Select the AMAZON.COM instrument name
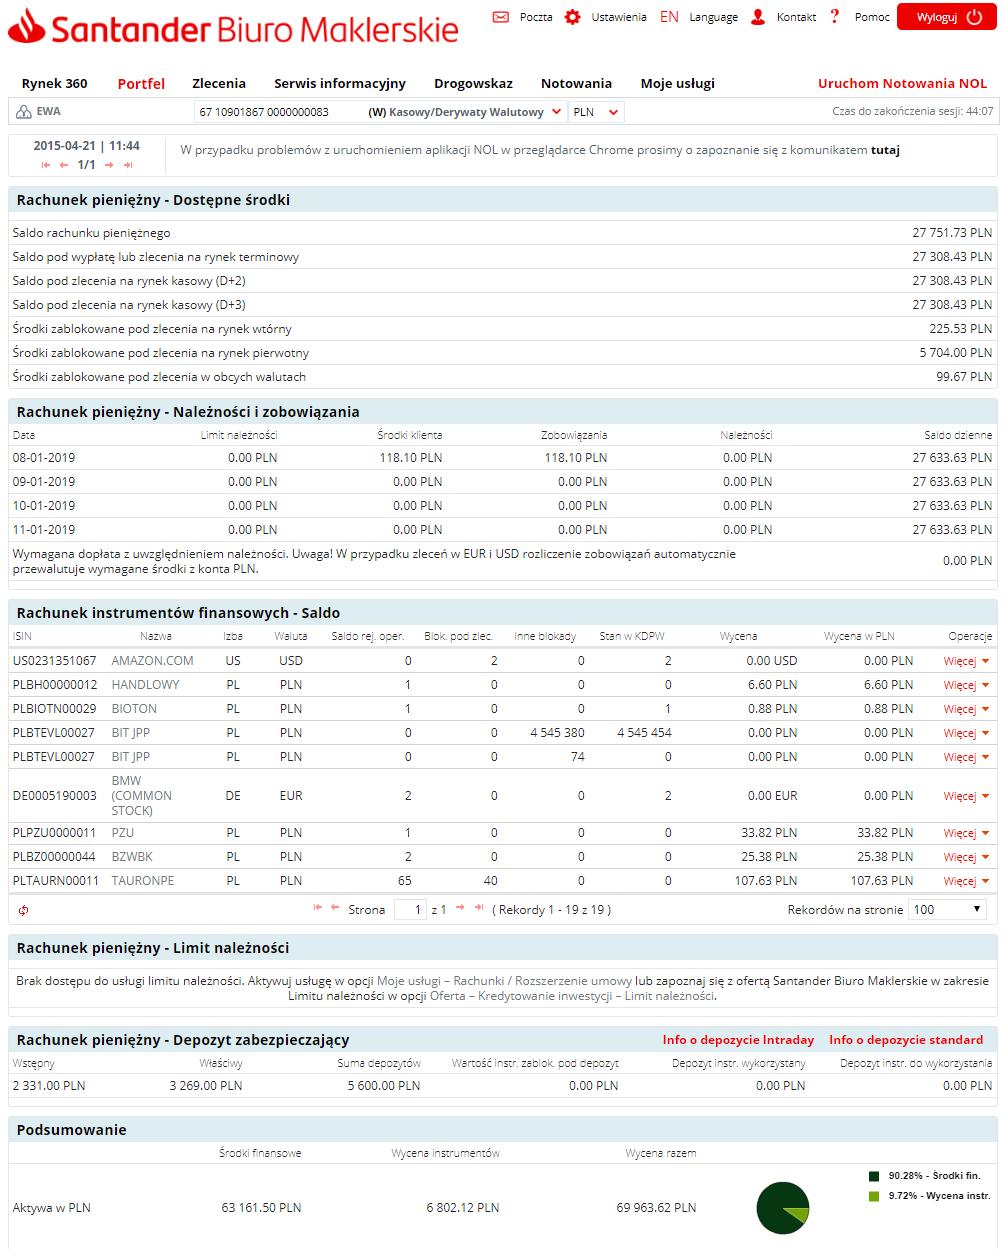 (x=152, y=661)
